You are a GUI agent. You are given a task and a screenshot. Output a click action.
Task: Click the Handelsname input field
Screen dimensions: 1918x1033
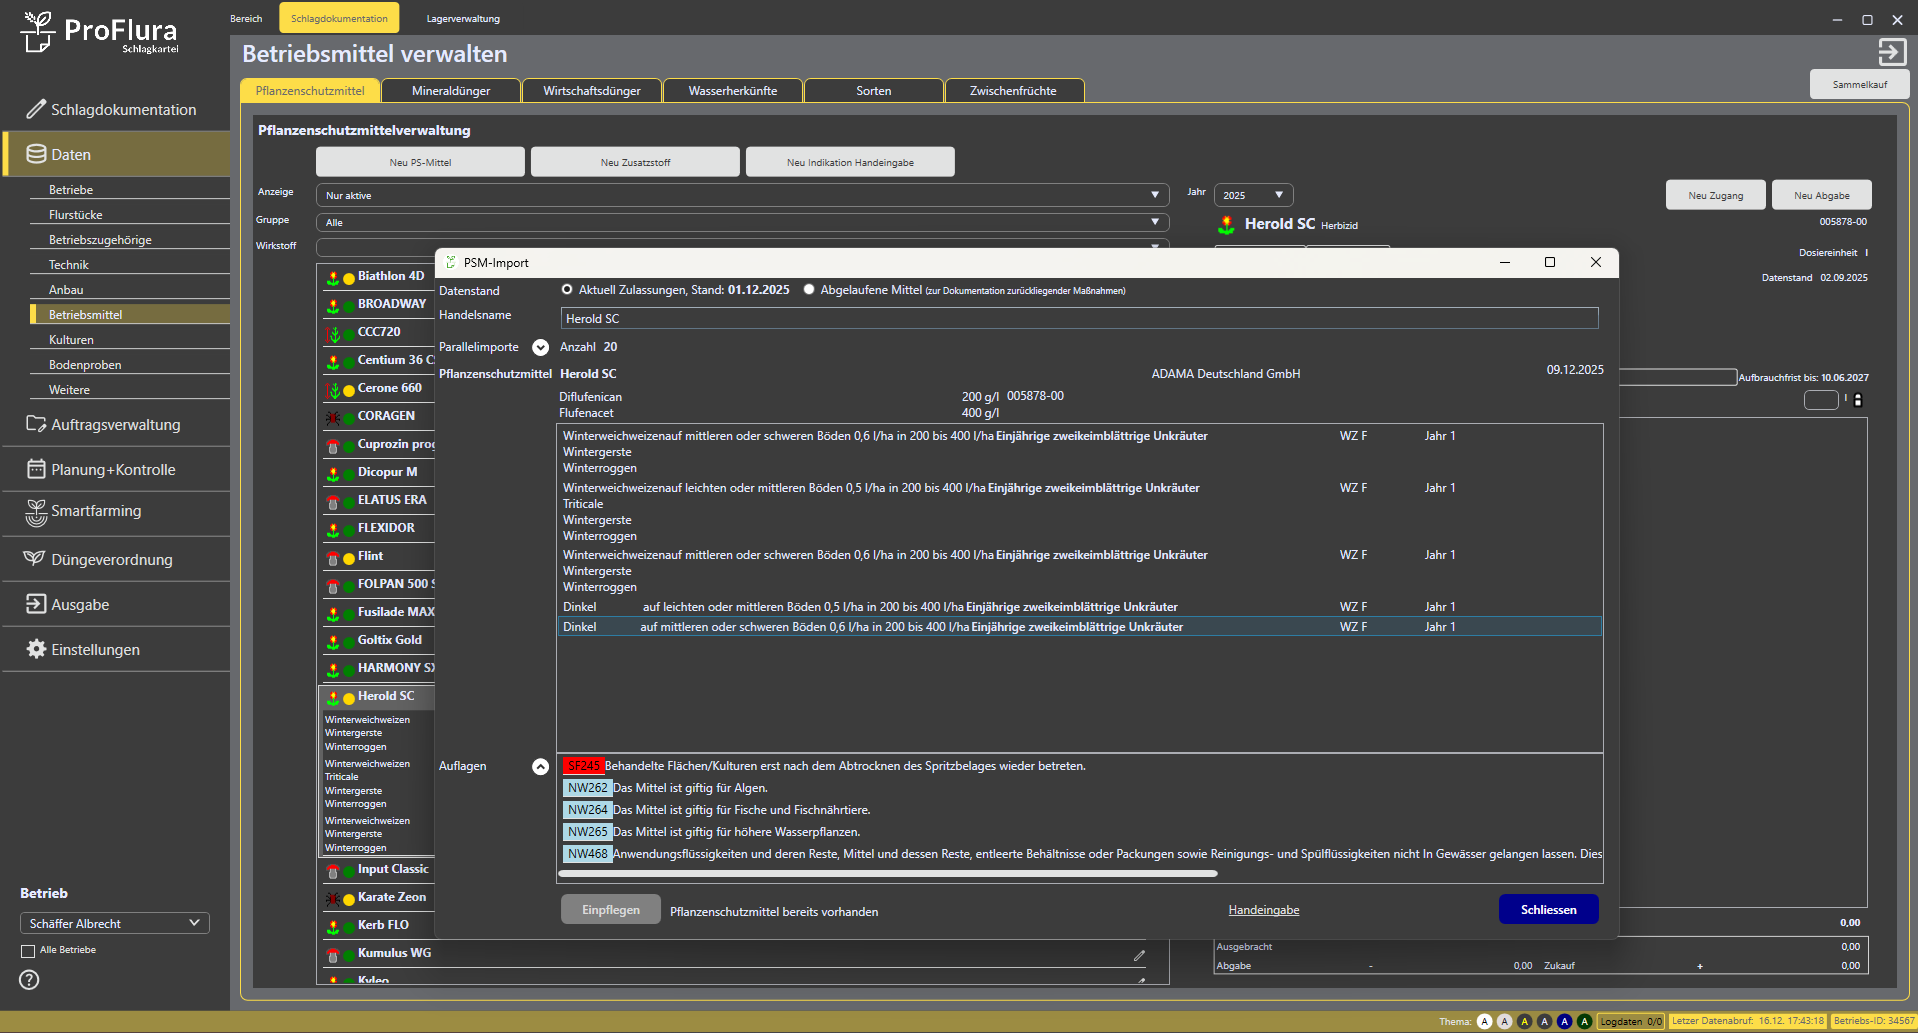coord(1079,318)
